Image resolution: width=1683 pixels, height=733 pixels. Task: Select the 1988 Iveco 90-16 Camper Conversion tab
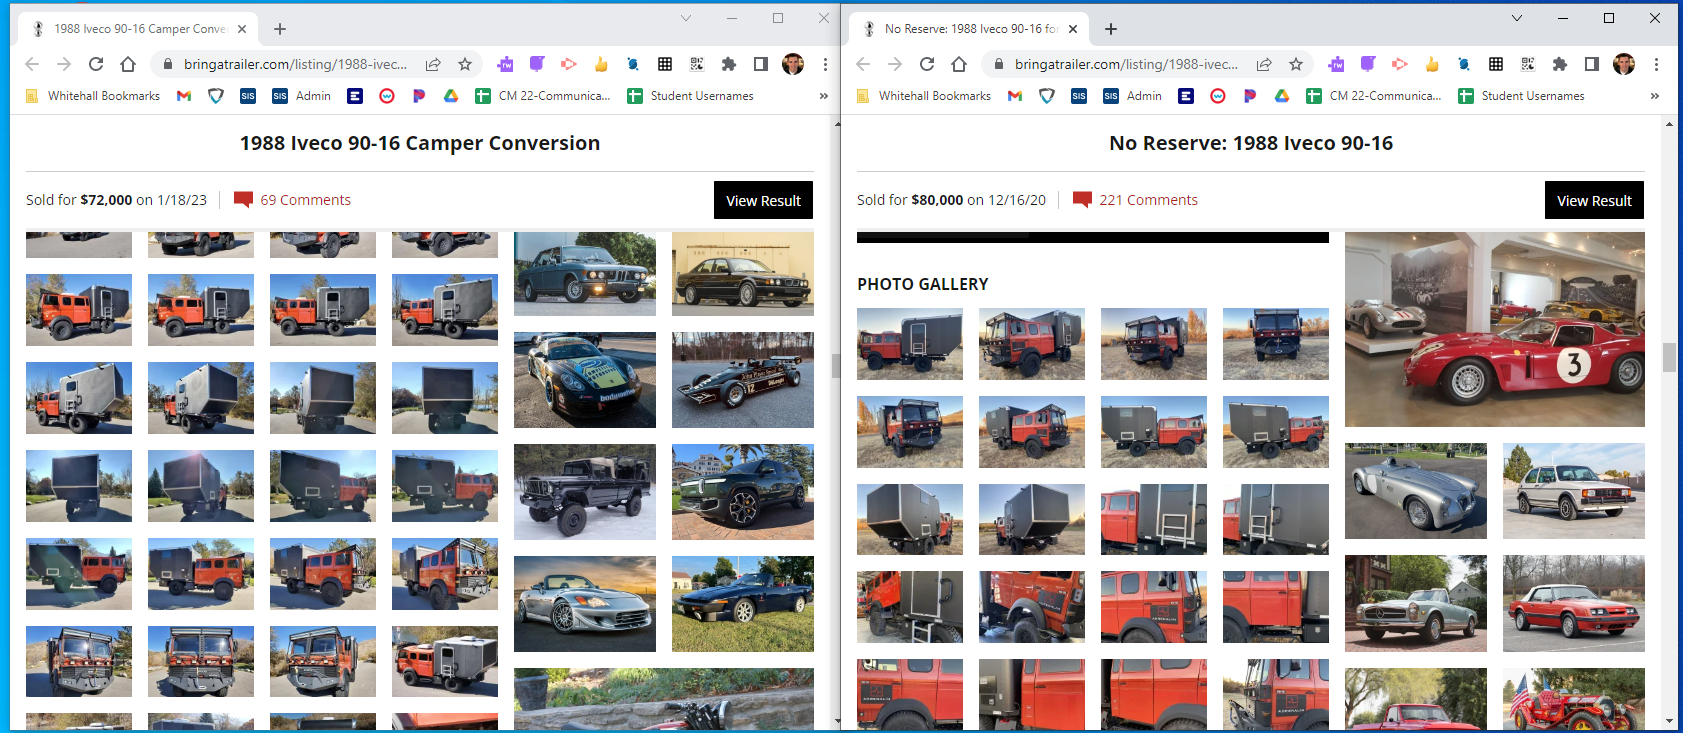(x=139, y=29)
